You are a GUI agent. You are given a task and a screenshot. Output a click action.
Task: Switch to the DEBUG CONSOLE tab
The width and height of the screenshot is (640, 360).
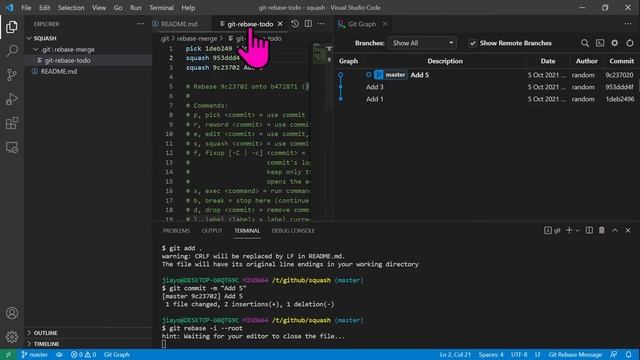click(293, 231)
